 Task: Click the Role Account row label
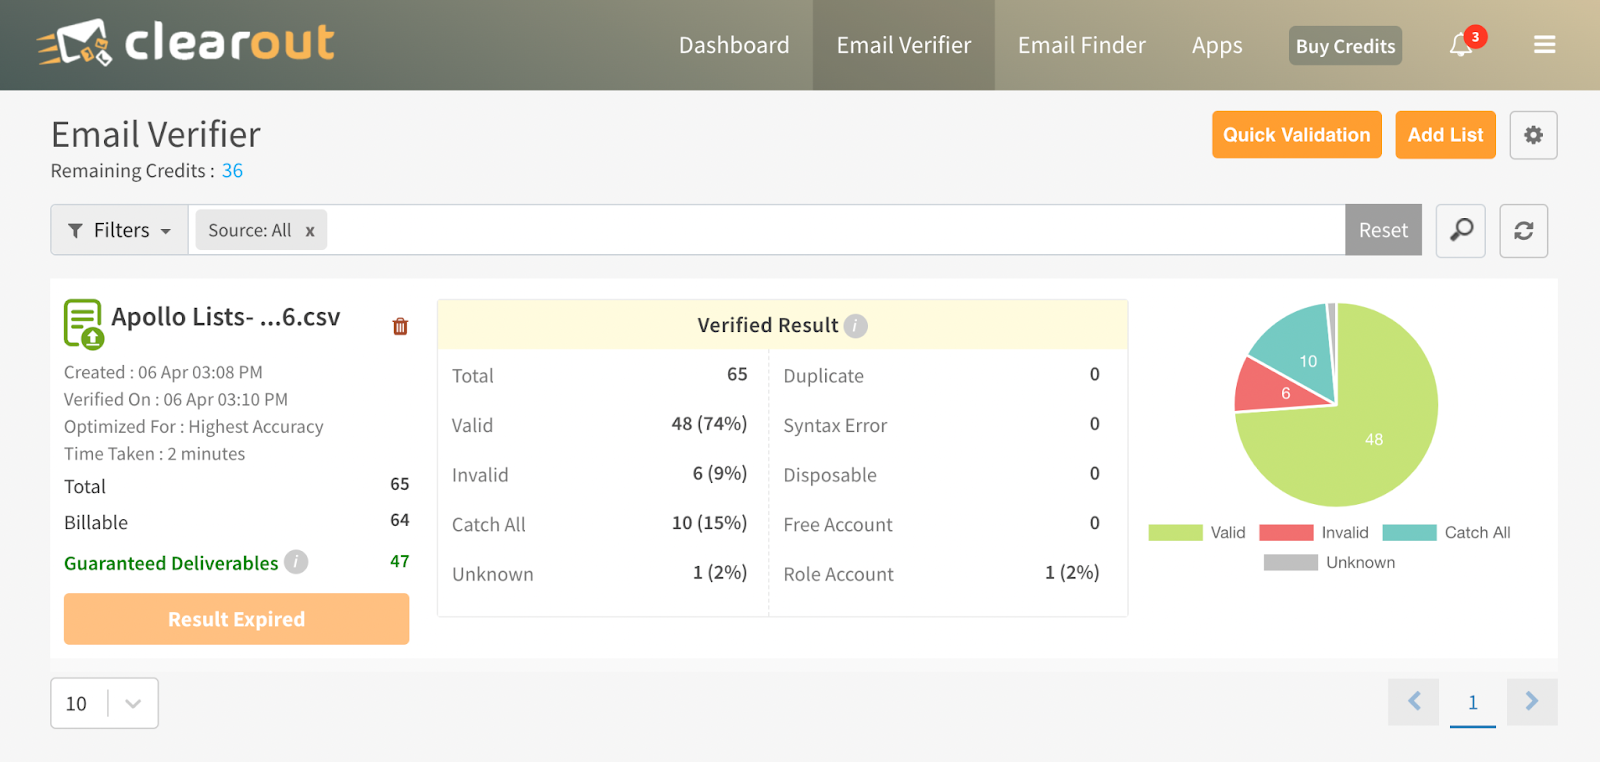coord(838,574)
